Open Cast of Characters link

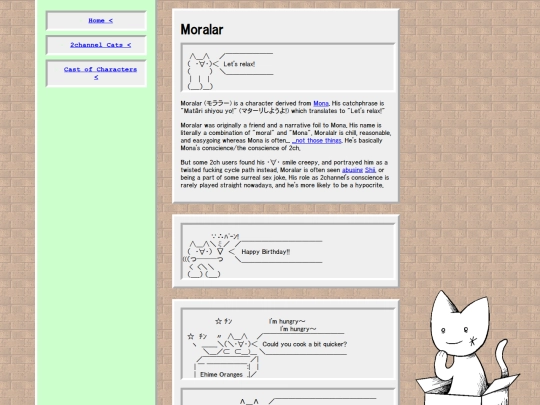pos(100,73)
